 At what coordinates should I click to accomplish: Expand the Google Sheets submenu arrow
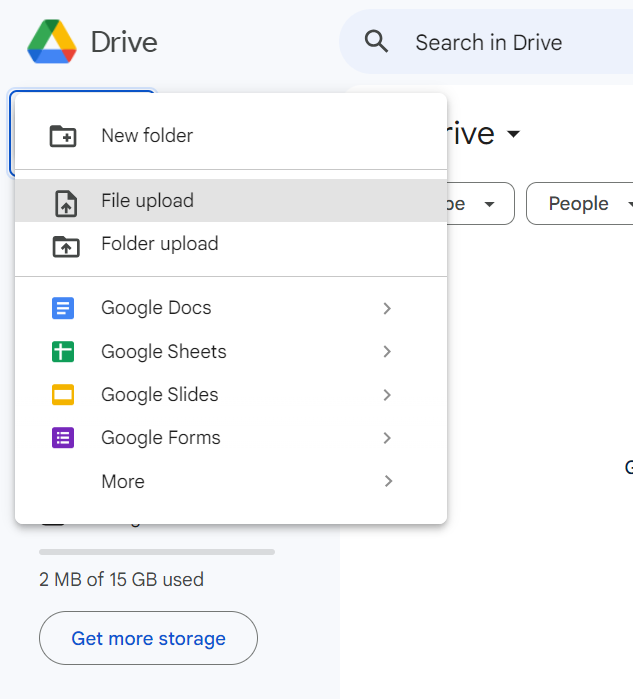tap(387, 352)
